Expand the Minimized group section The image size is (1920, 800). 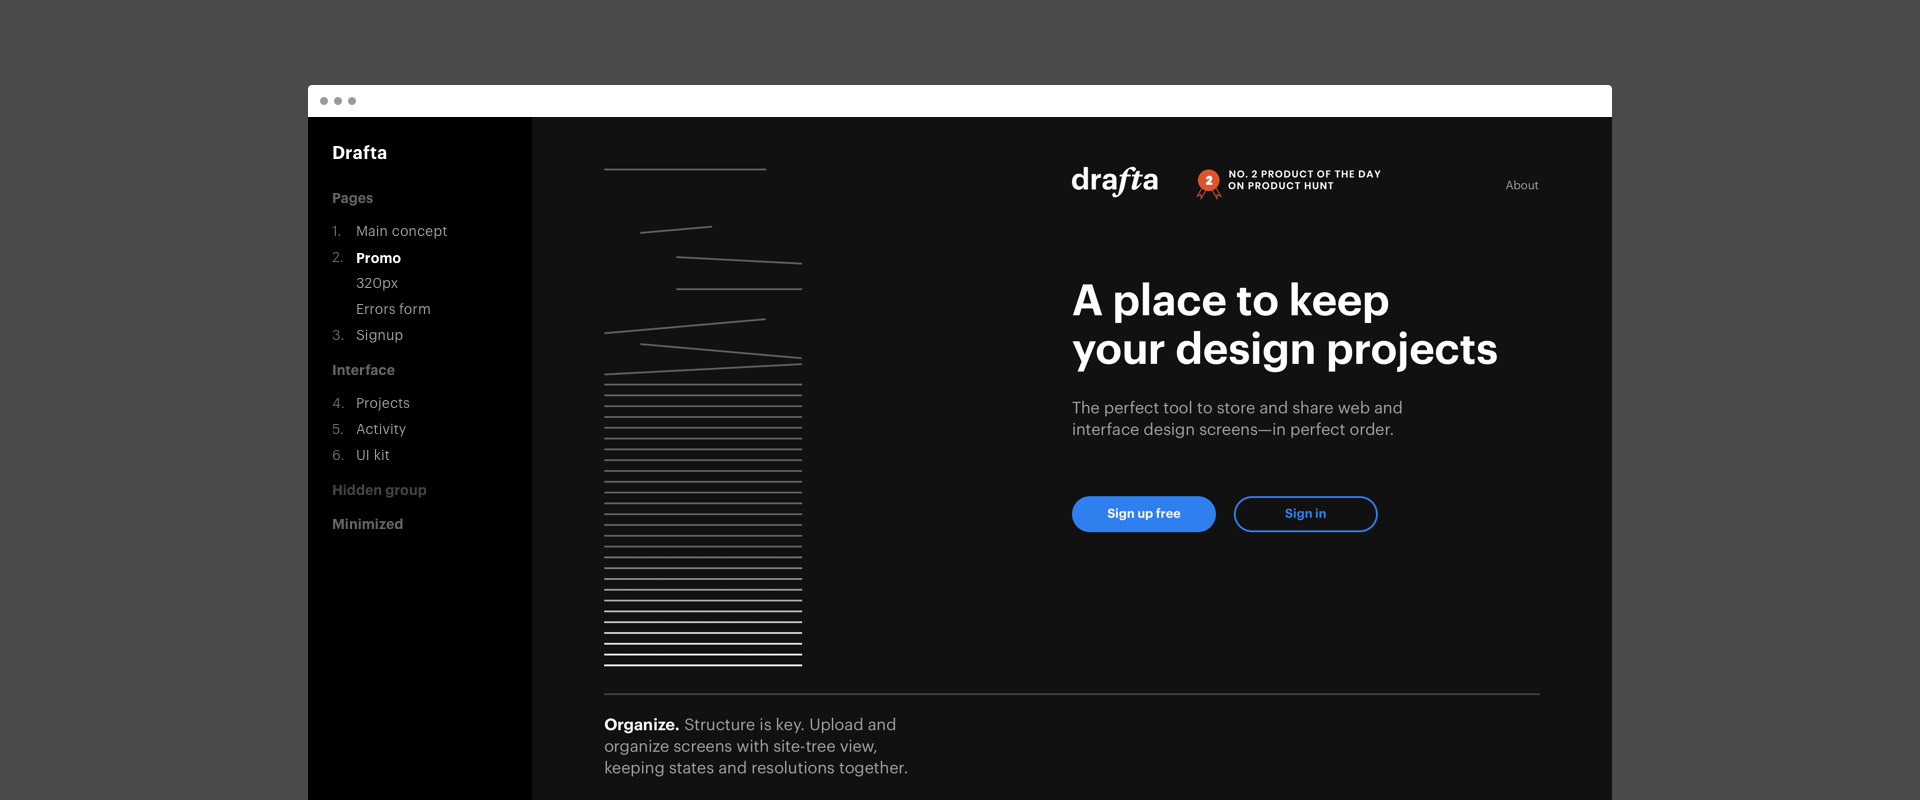click(x=367, y=524)
